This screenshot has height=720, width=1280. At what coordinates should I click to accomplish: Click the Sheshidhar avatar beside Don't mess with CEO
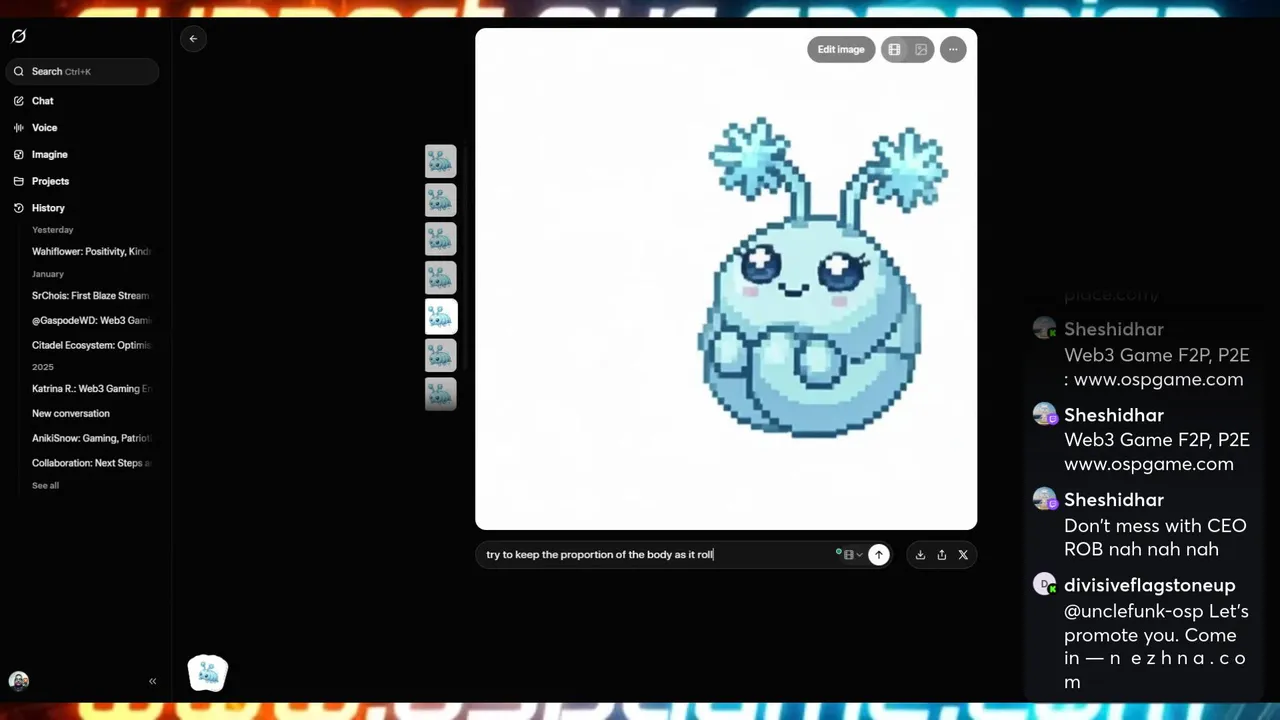pyautogui.click(x=1045, y=499)
